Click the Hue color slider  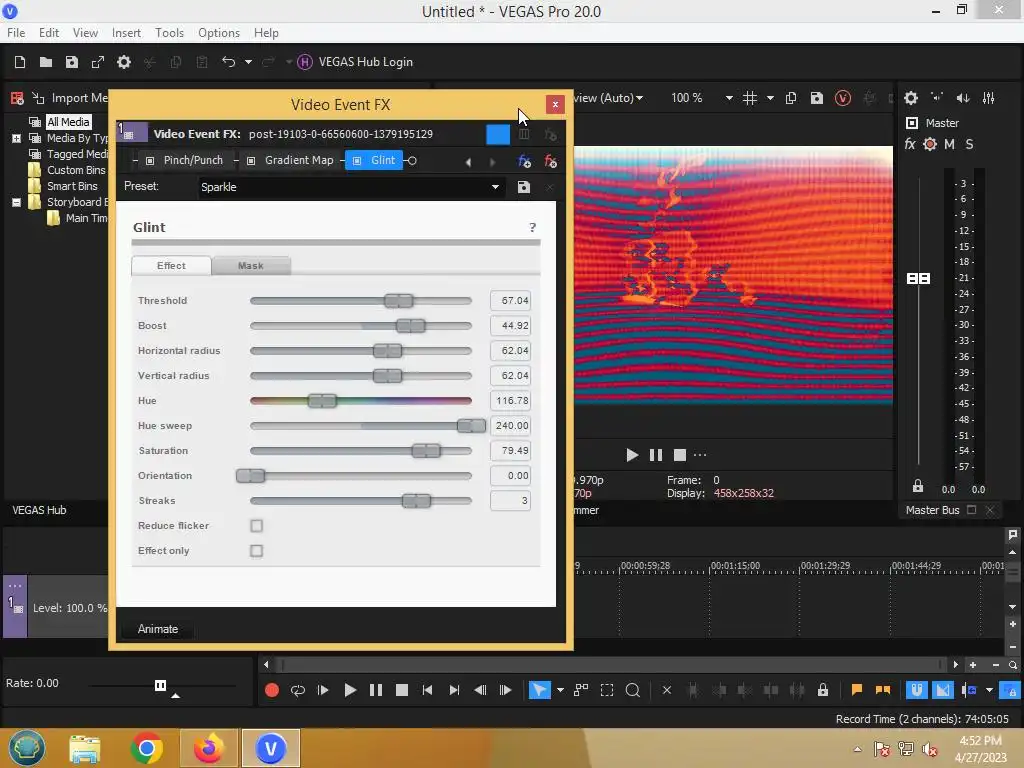(x=360, y=400)
